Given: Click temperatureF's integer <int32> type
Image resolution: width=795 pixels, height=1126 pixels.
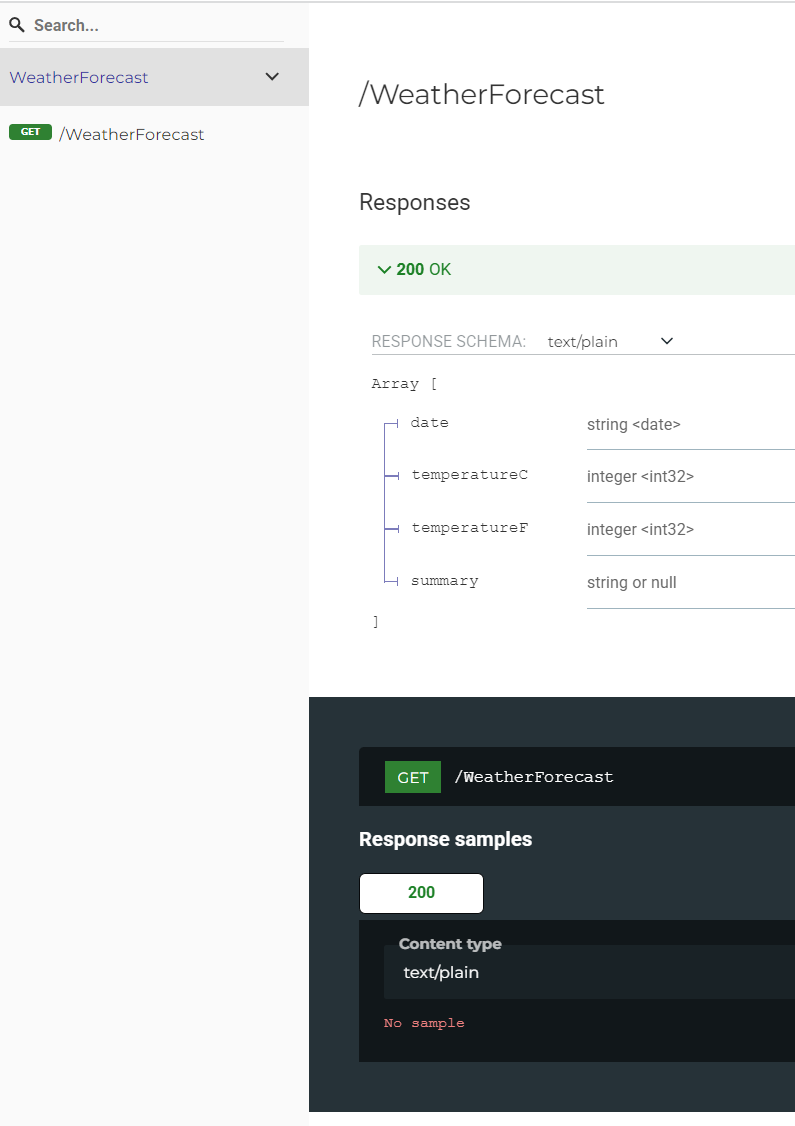Looking at the screenshot, I should [x=641, y=530].
